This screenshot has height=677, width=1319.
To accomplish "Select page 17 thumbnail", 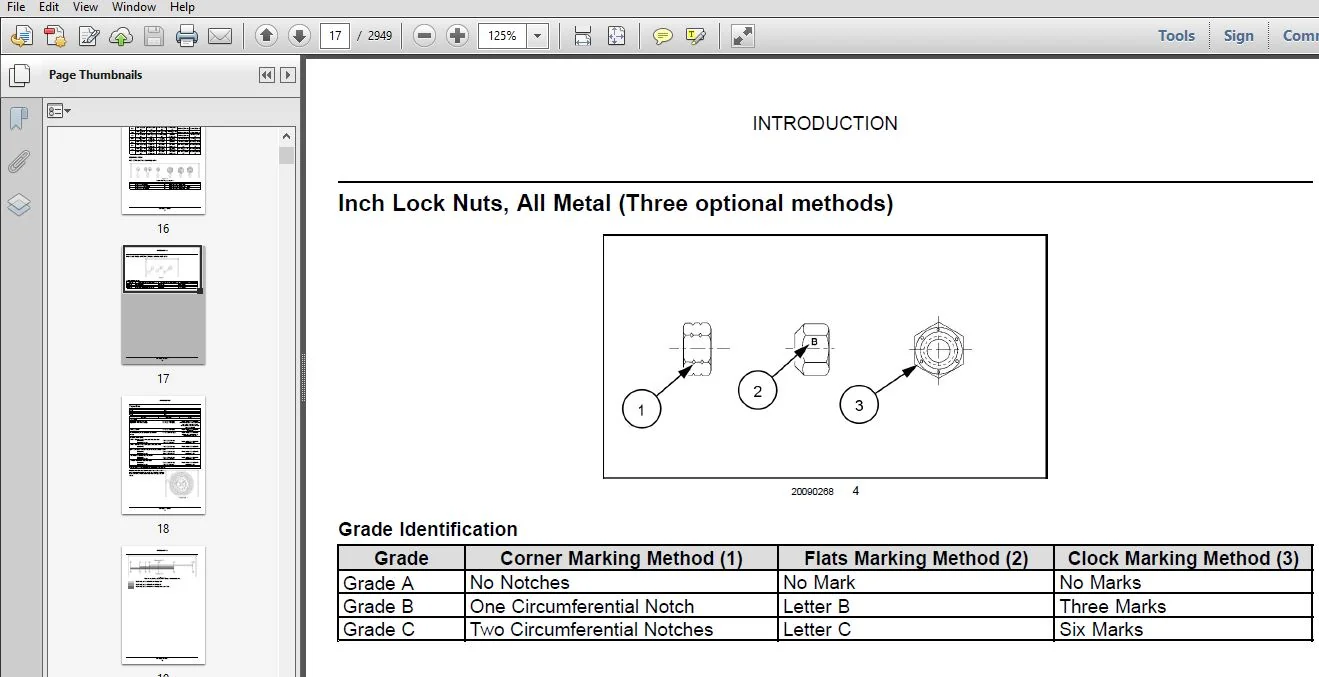I will 163,305.
